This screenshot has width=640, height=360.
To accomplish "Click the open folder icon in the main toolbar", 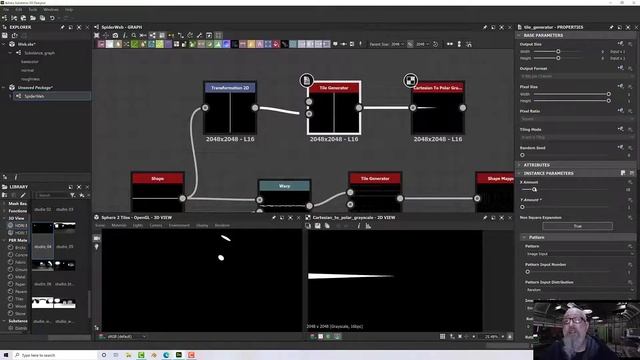I will pyautogui.click(x=33, y=18).
